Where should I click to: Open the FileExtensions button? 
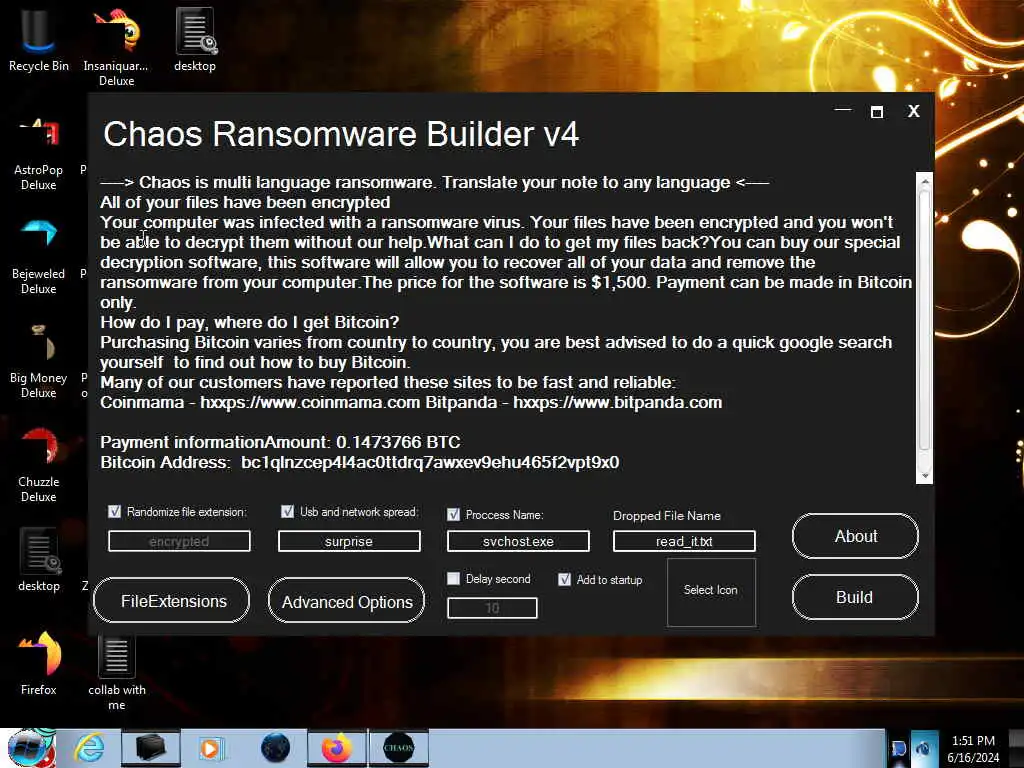171,601
